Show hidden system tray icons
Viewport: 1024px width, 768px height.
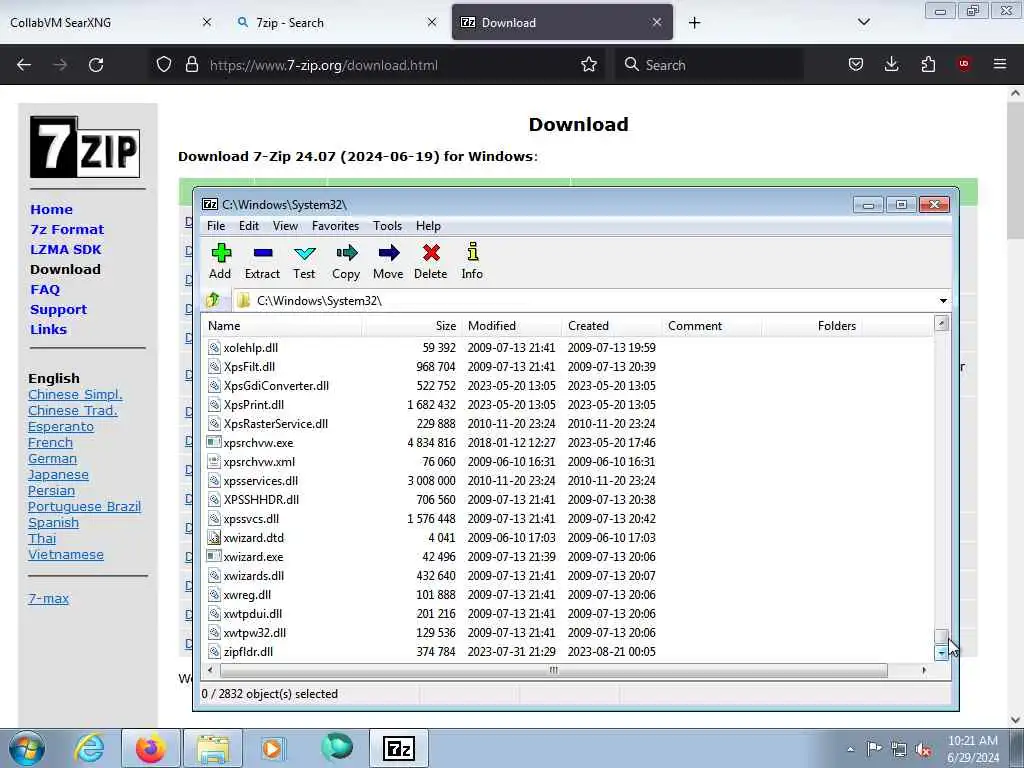pos(850,750)
